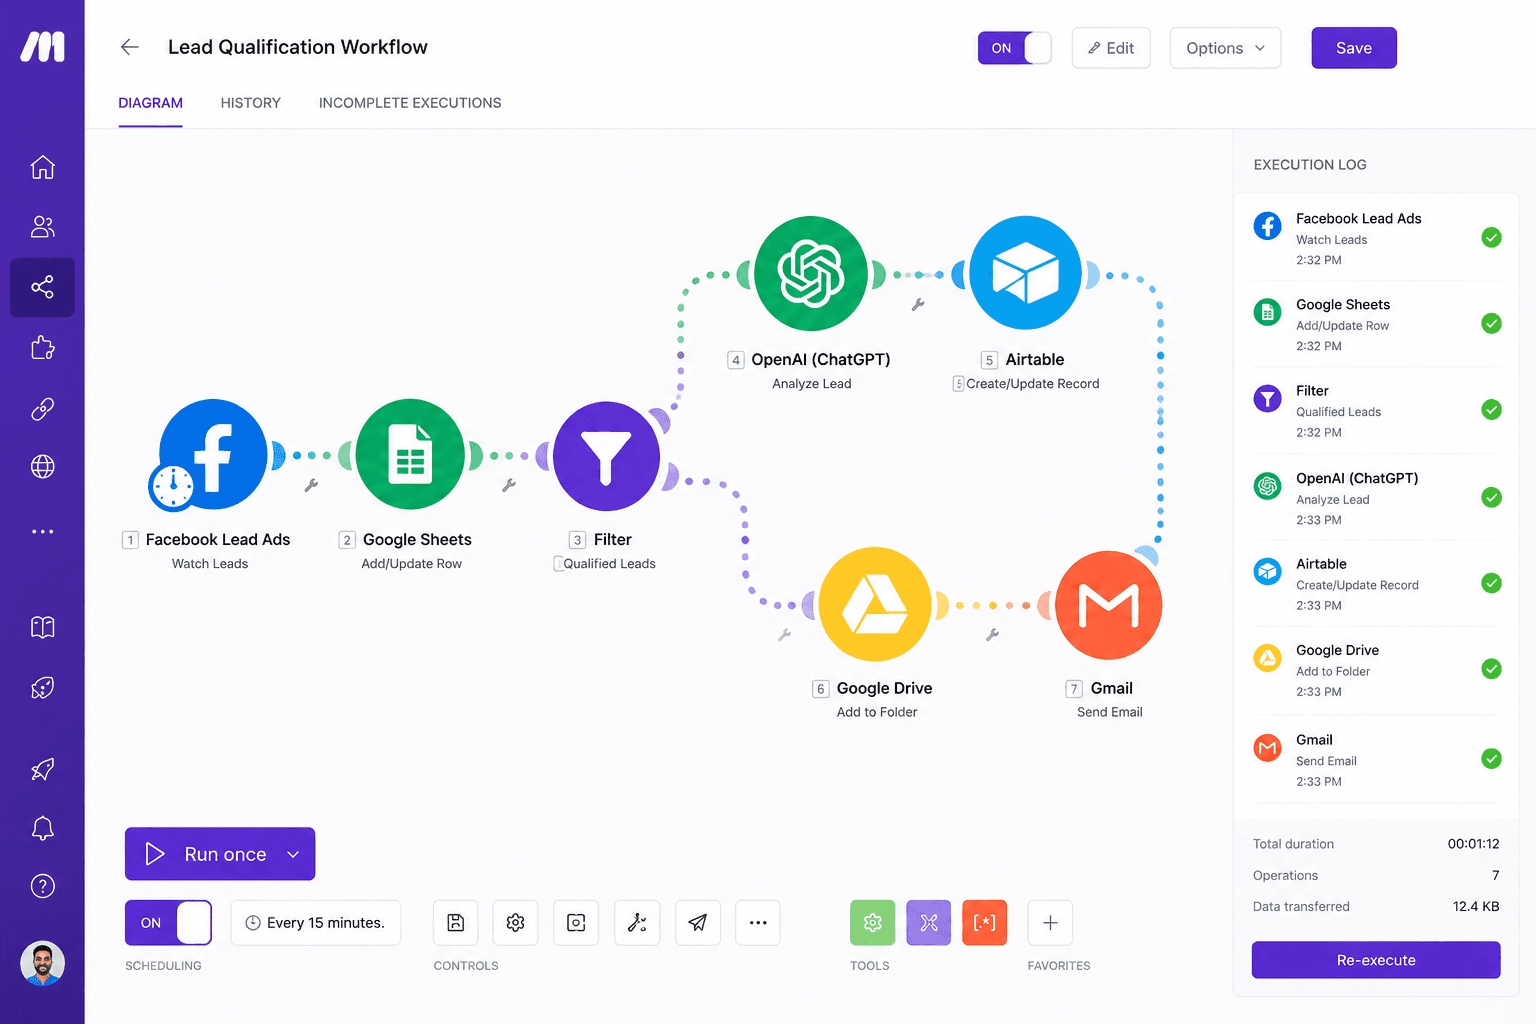Open Airtable entry in execution log
1536x1024 pixels.
(1377, 584)
